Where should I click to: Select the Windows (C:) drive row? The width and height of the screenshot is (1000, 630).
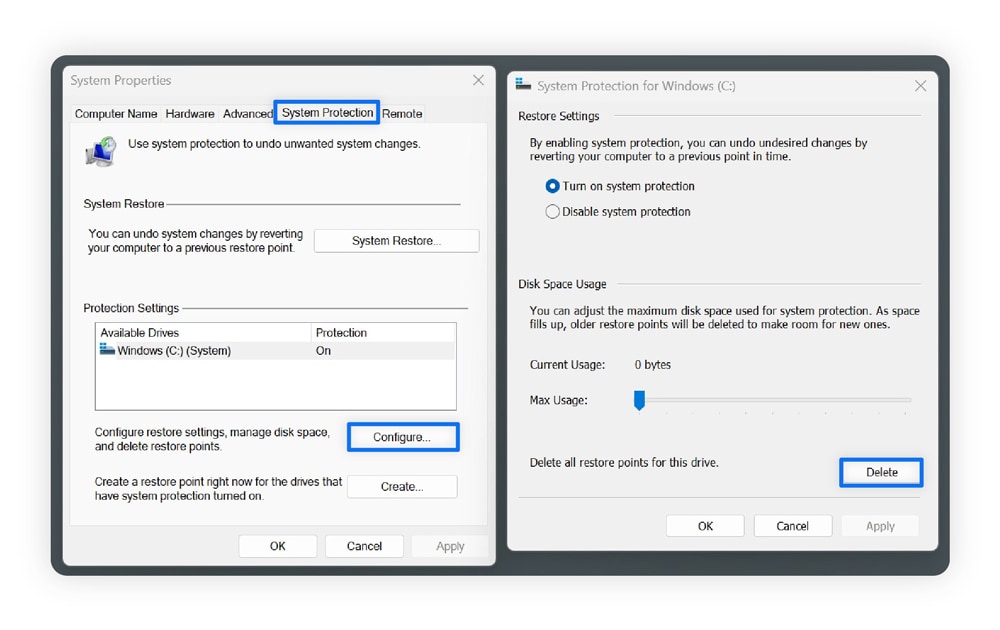tap(200, 350)
